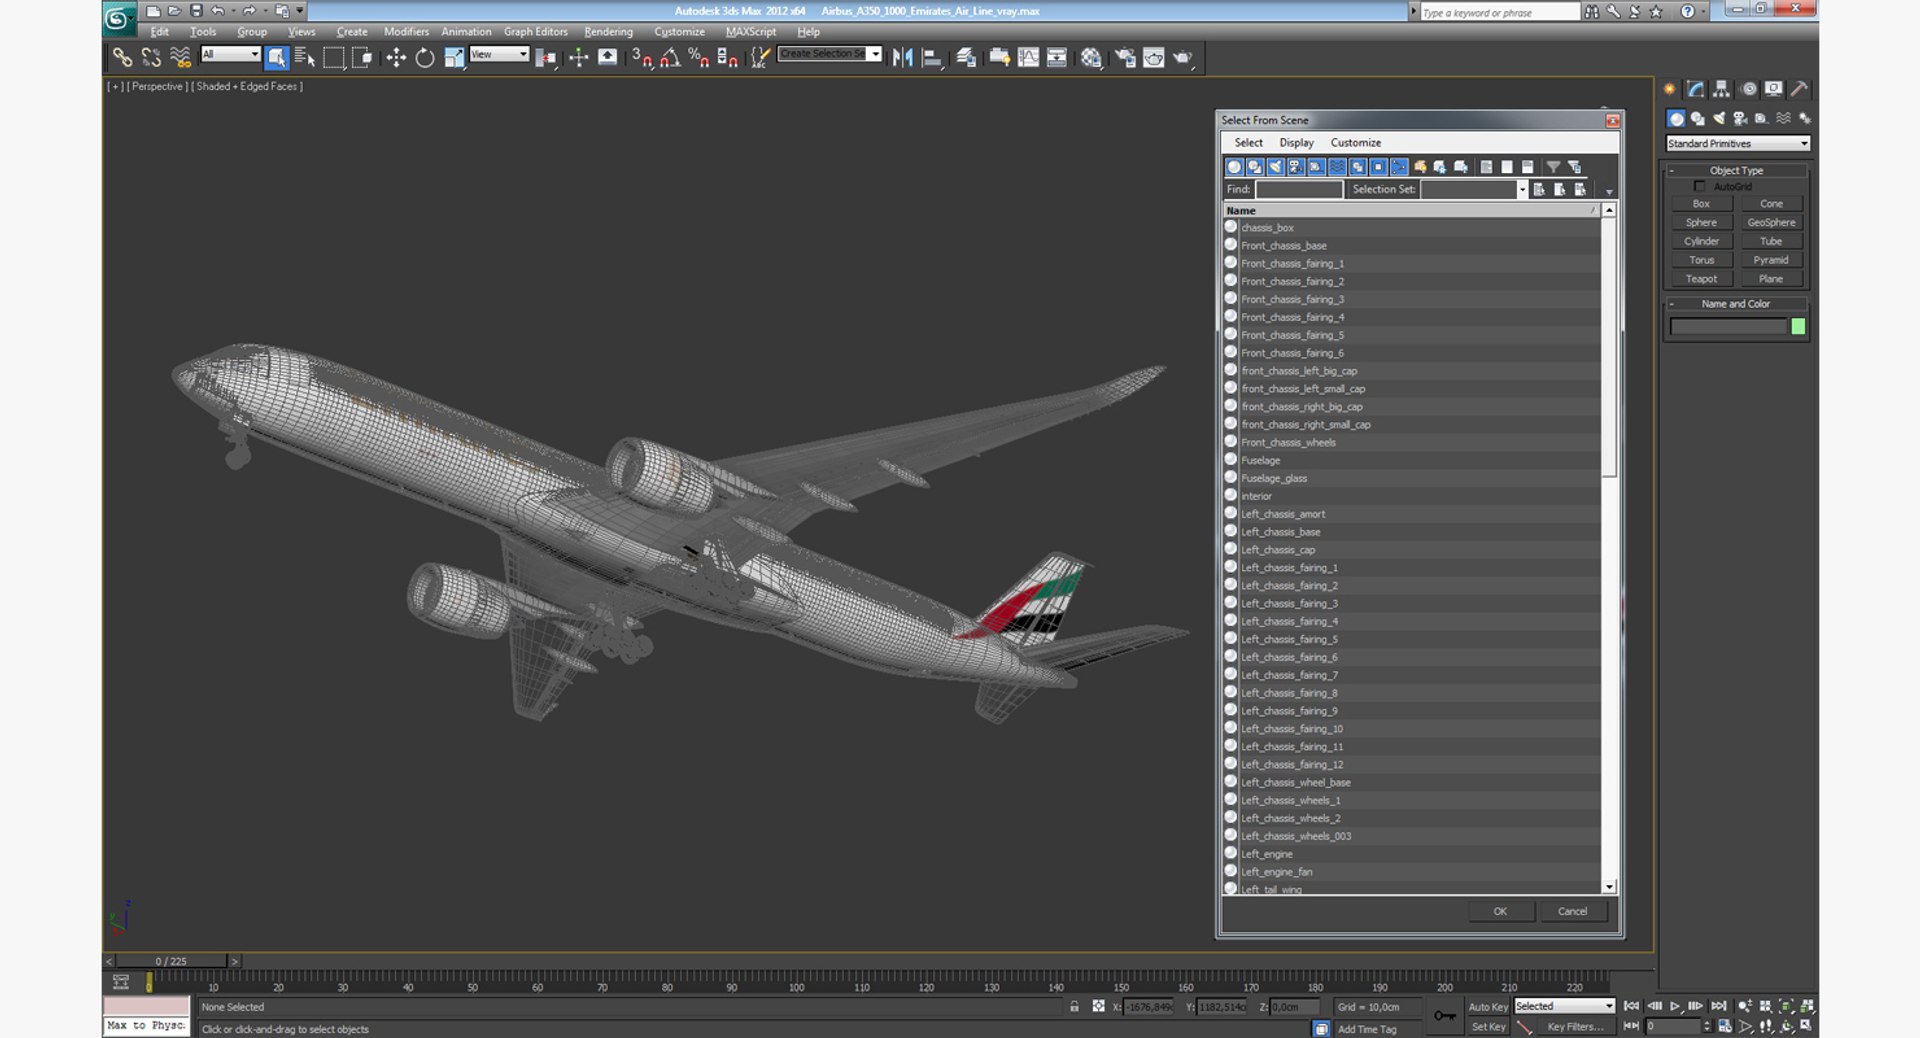The height and width of the screenshot is (1038, 1920).
Task: Switch to Modify panel tab icon
Action: tap(1695, 89)
